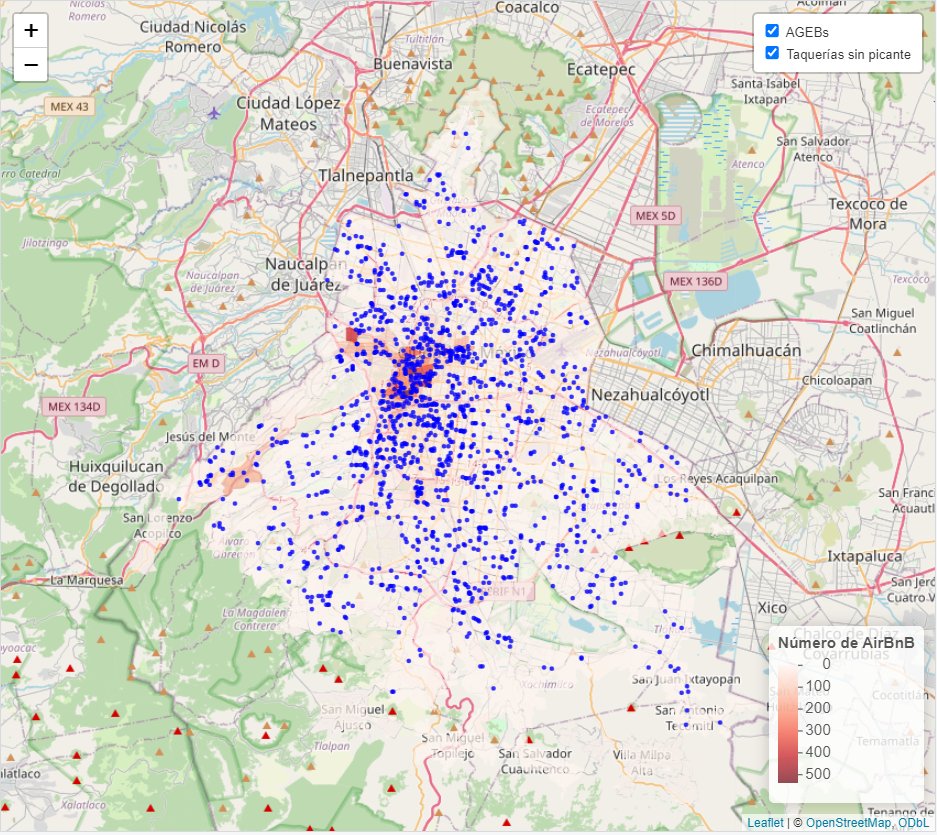Click the Villa Milpa Alta label
The width and height of the screenshot is (937, 835).
point(641,763)
